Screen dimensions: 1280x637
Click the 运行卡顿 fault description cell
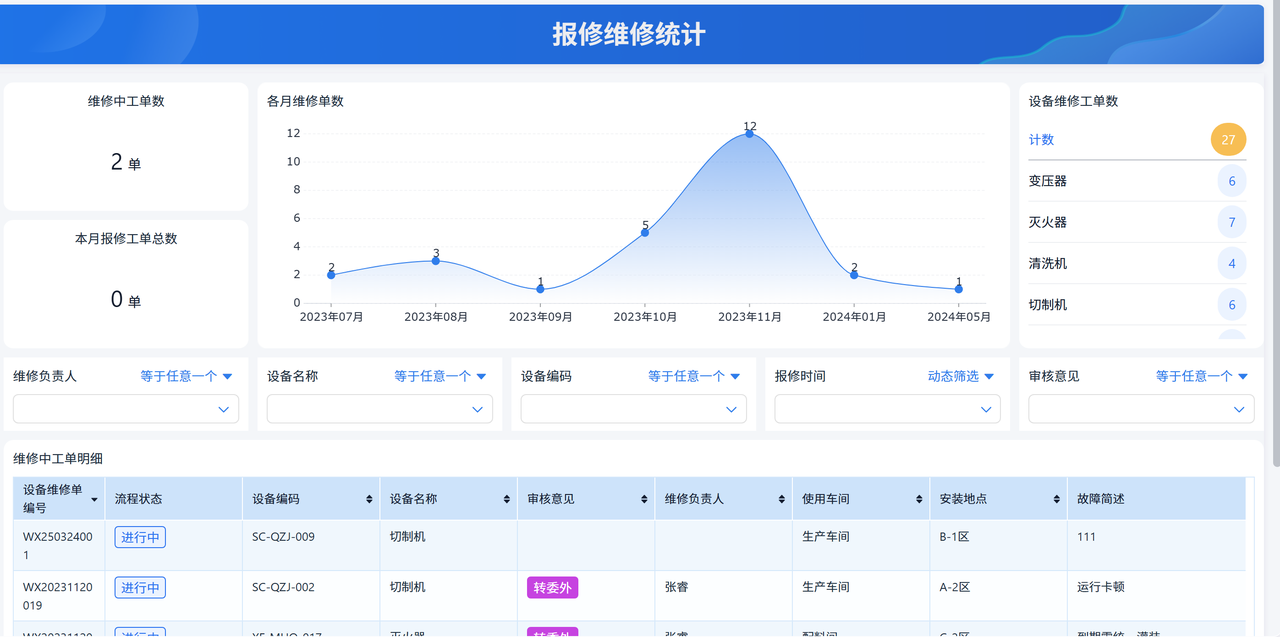click(1101, 587)
